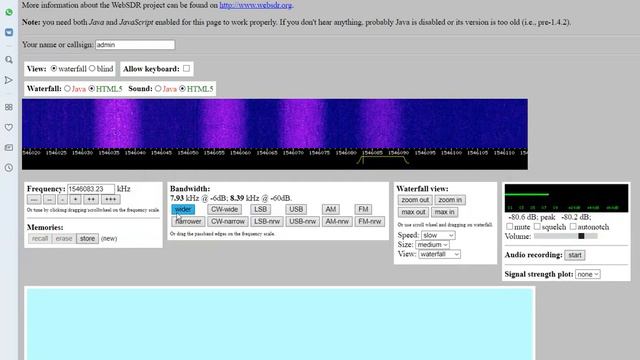Select the waterfall view radio button
The height and width of the screenshot is (360, 640).
pos(53,69)
